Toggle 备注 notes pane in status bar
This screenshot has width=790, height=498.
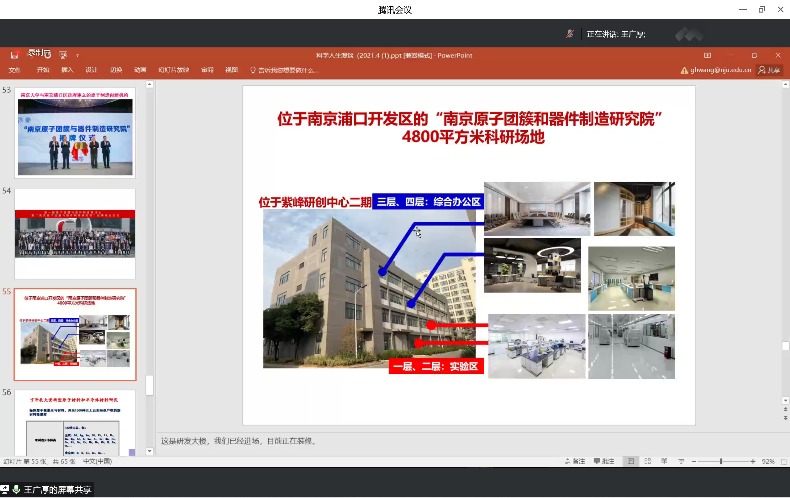575,461
